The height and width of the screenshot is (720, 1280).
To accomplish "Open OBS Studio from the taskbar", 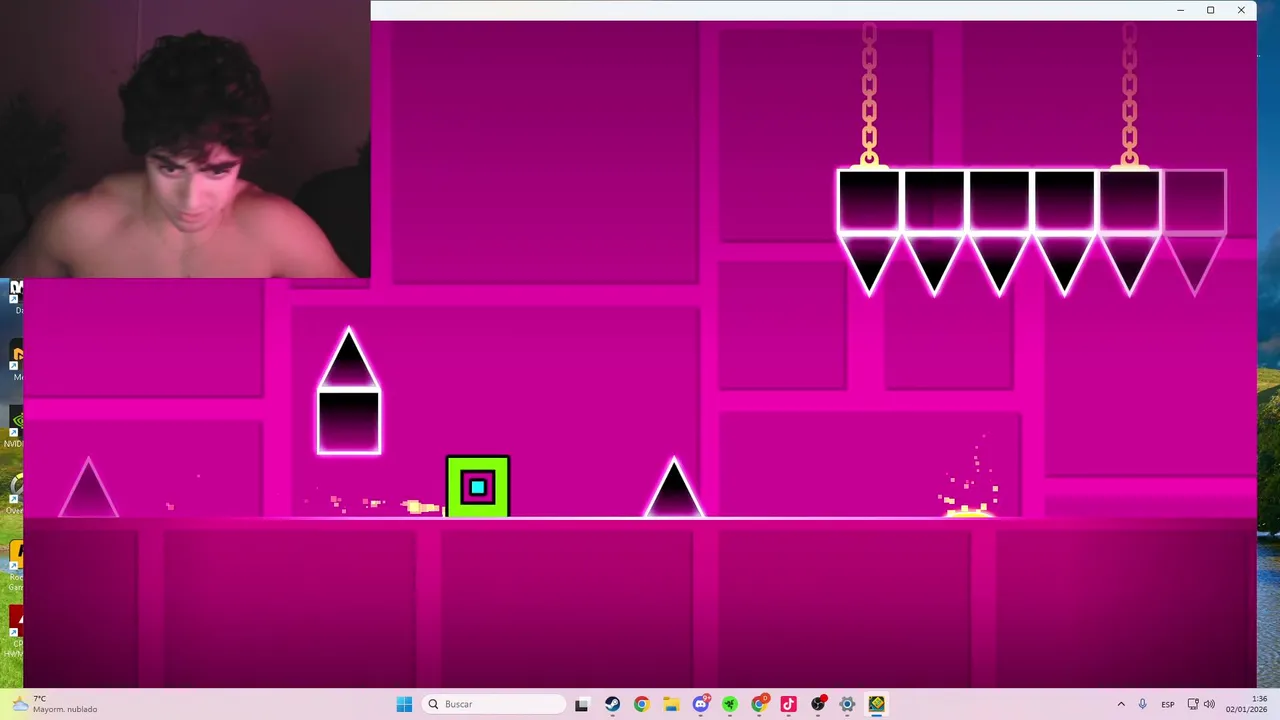I will click(x=818, y=704).
